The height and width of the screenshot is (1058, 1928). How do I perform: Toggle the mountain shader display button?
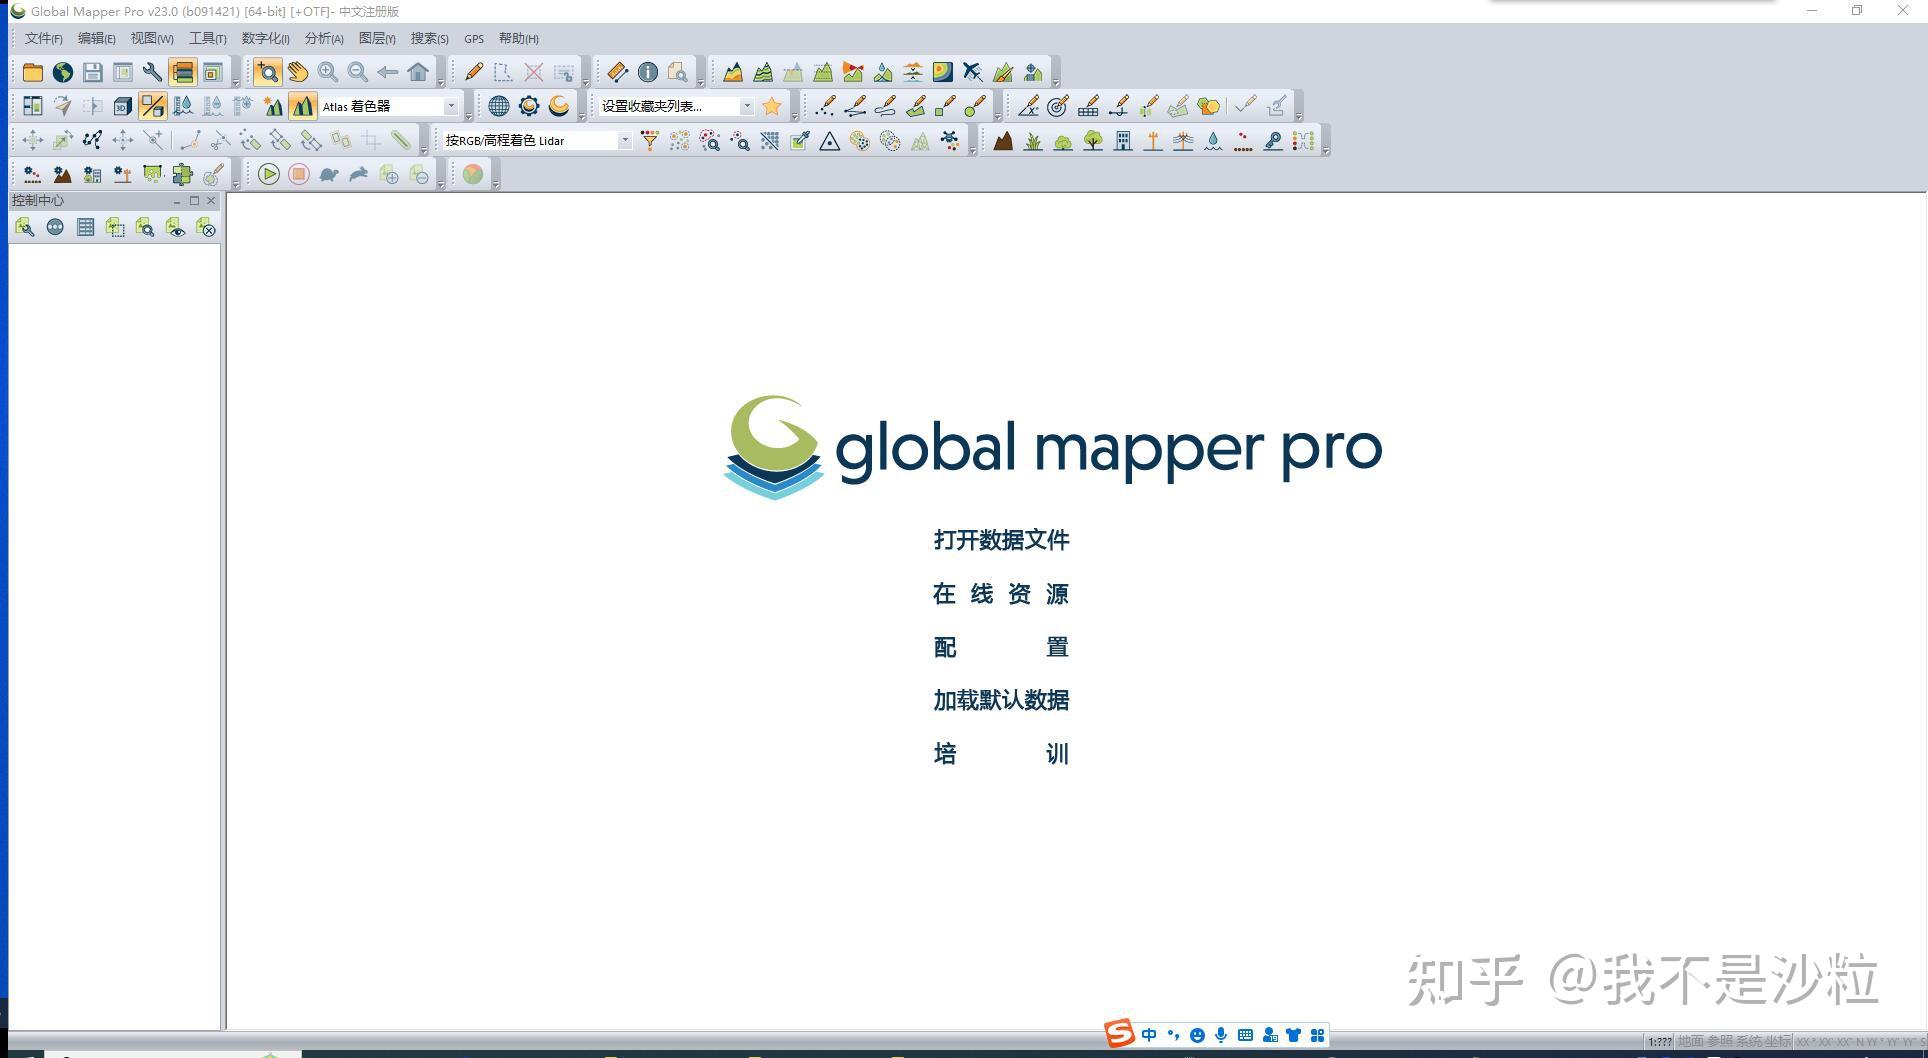(303, 105)
